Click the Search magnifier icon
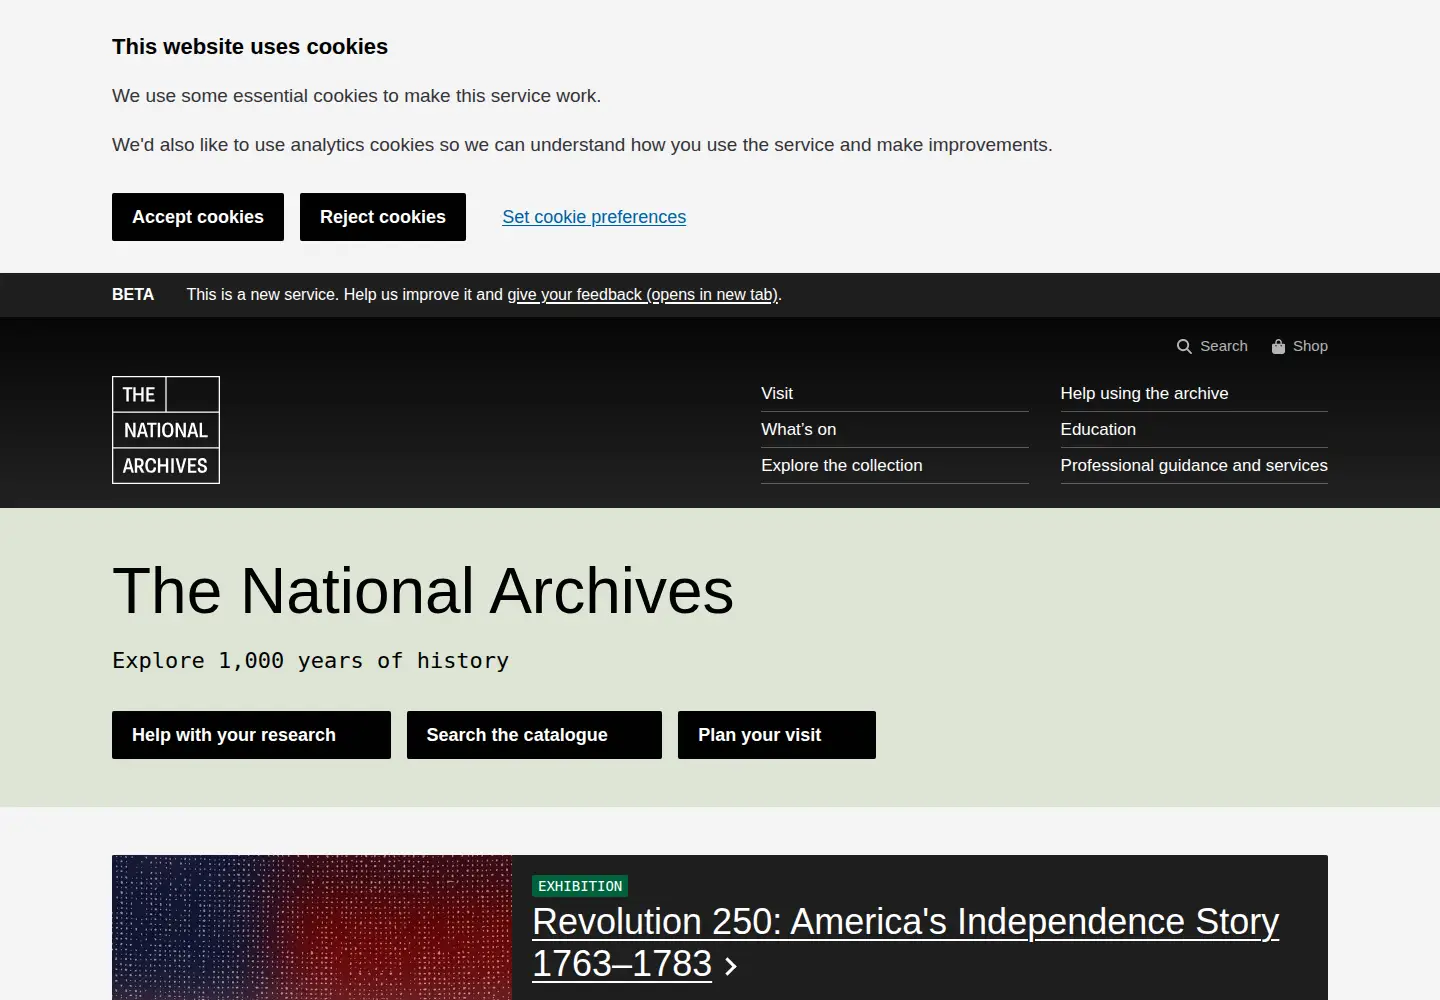 (1184, 346)
